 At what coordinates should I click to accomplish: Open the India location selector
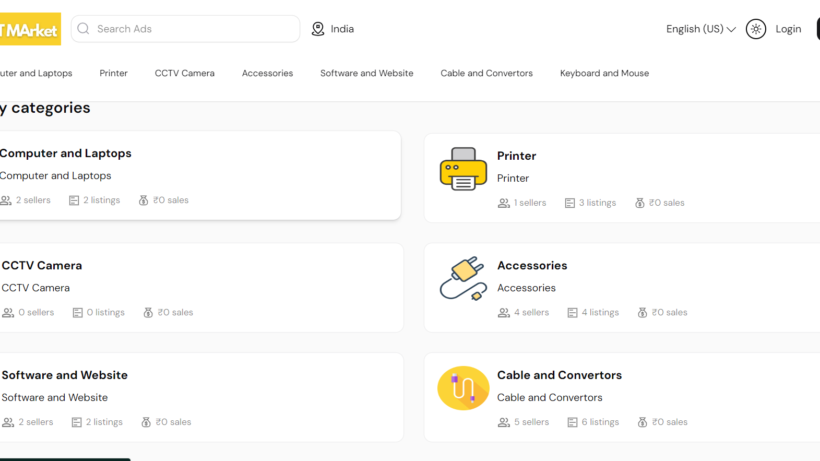[x=333, y=29]
